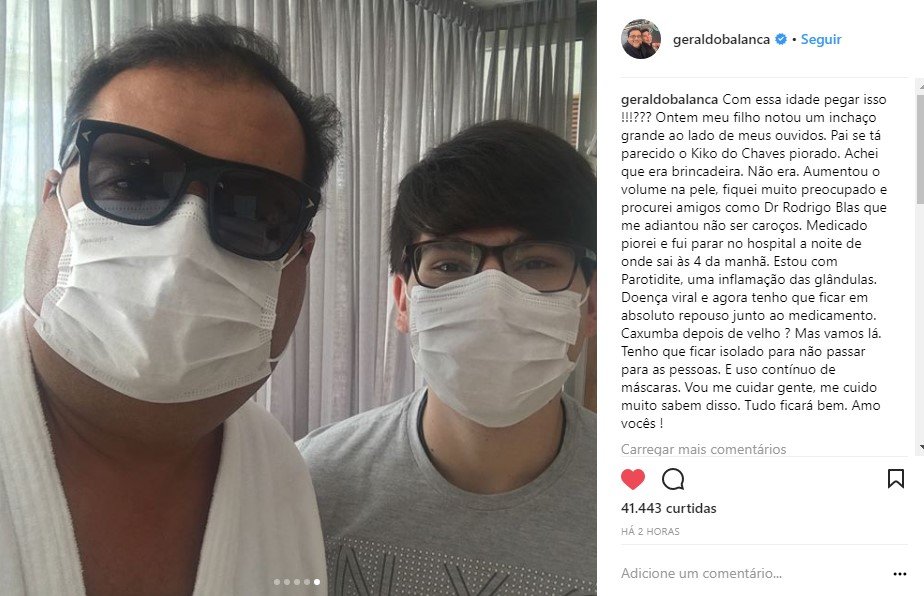Click the caption panel scrollbar thumb
Image resolution: width=924 pixels, height=596 pixels.
pyautogui.click(x=920, y=147)
